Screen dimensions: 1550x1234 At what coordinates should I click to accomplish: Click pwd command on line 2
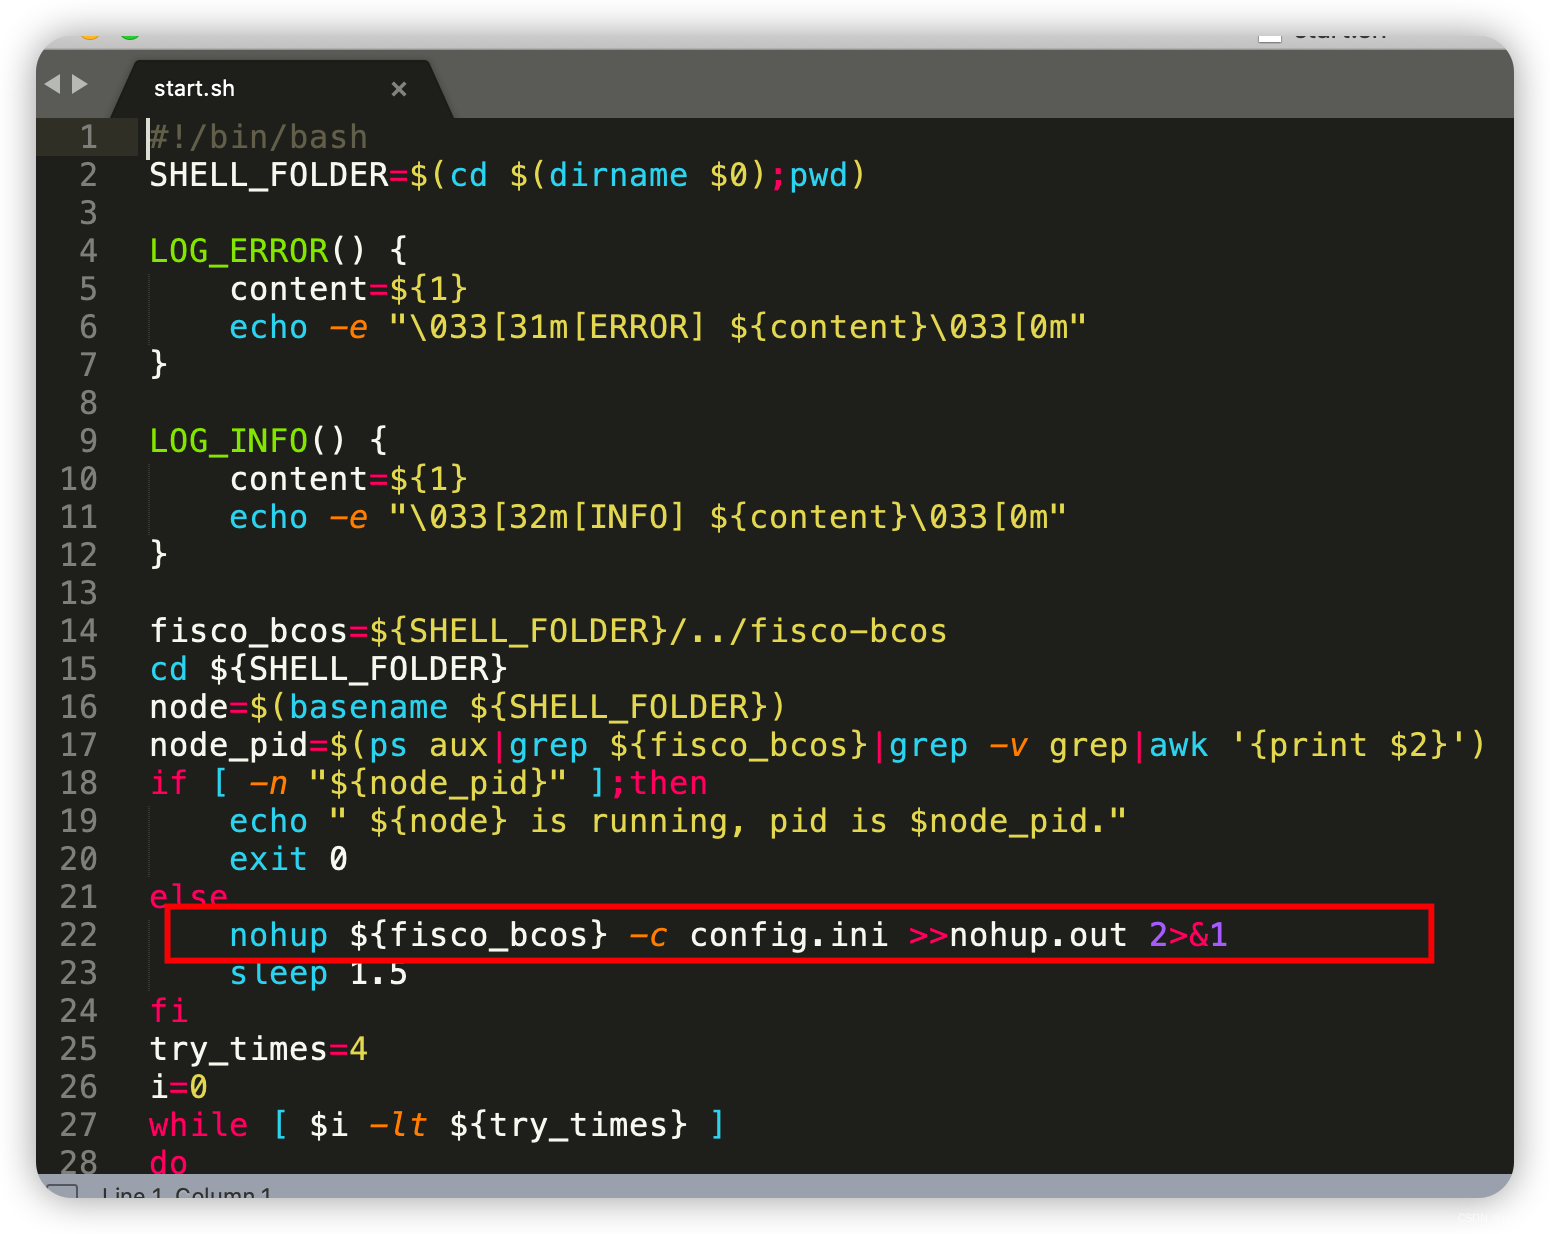pyautogui.click(x=819, y=175)
